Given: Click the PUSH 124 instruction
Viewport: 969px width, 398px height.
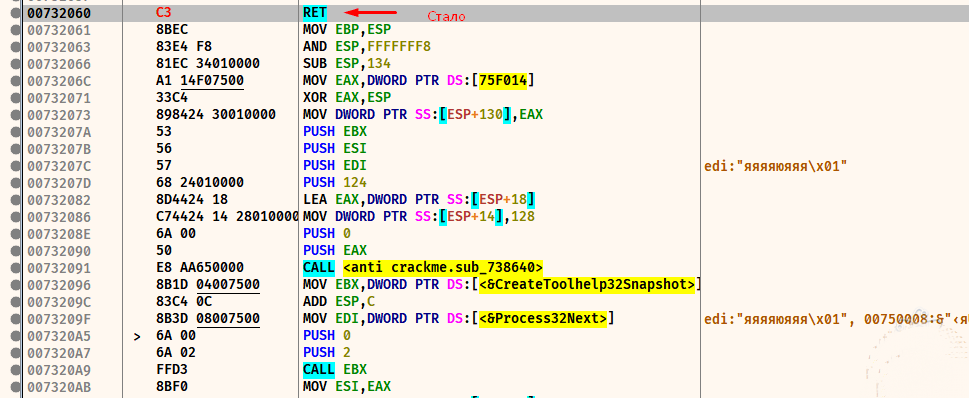Looking at the screenshot, I should point(335,182).
